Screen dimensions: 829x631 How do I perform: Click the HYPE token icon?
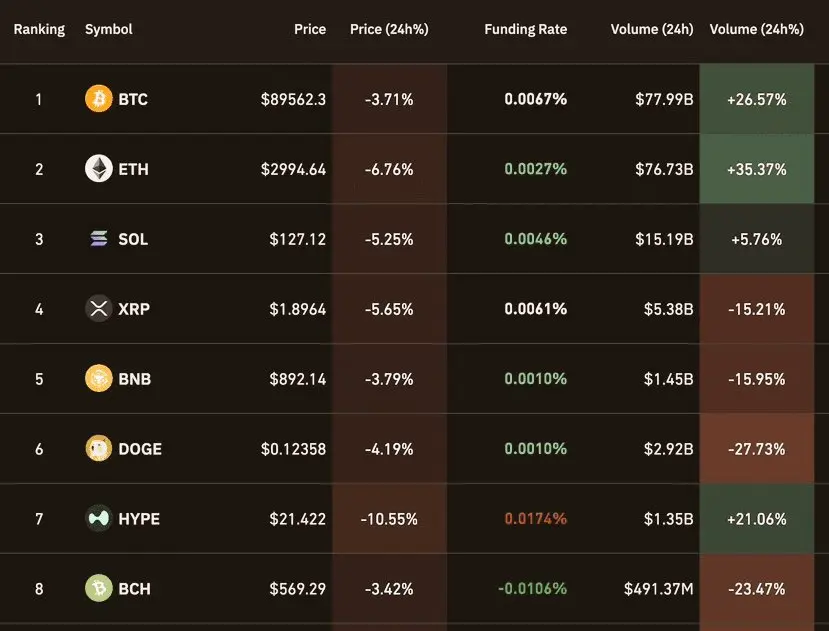pyautogui.click(x=98, y=519)
